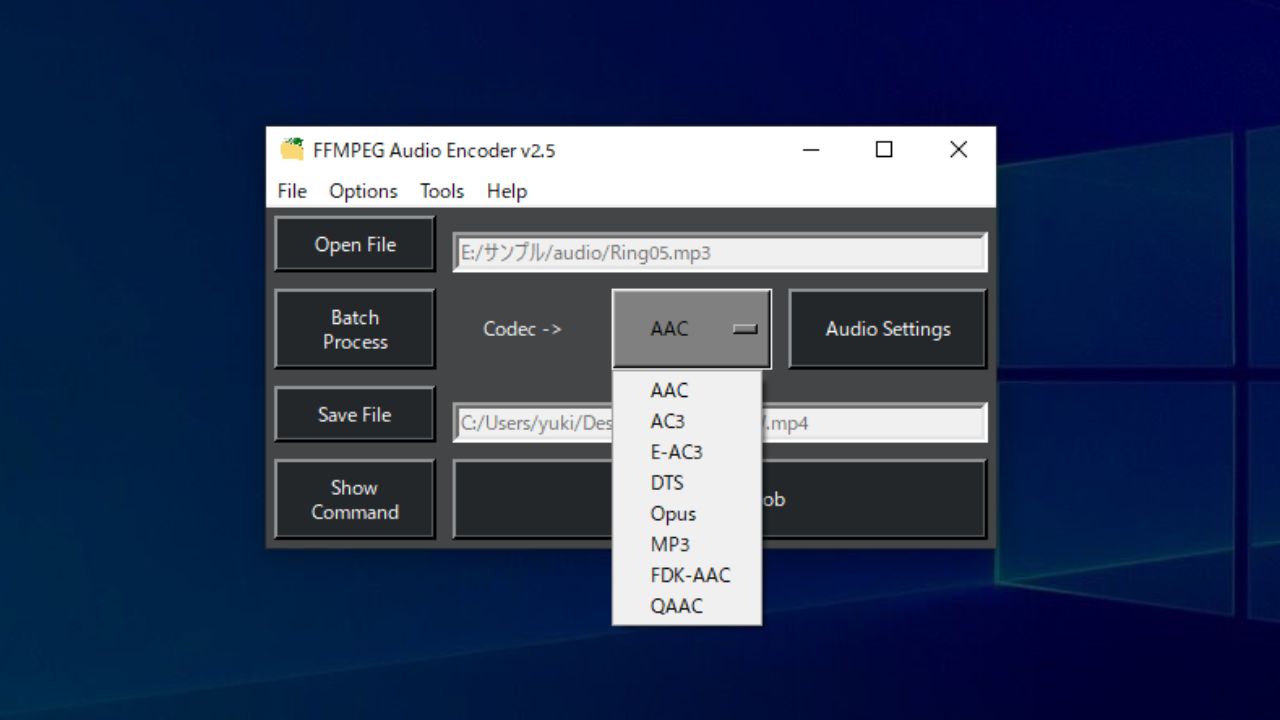The height and width of the screenshot is (720, 1280).
Task: Open the Tools menu
Action: point(442,191)
